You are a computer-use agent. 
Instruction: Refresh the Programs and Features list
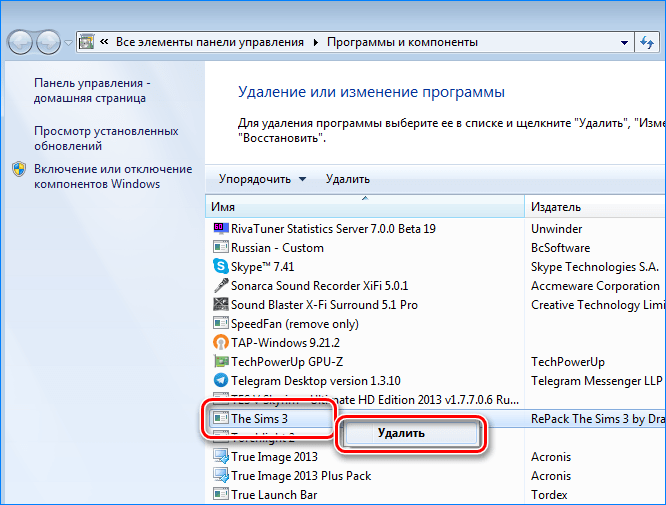coord(647,42)
